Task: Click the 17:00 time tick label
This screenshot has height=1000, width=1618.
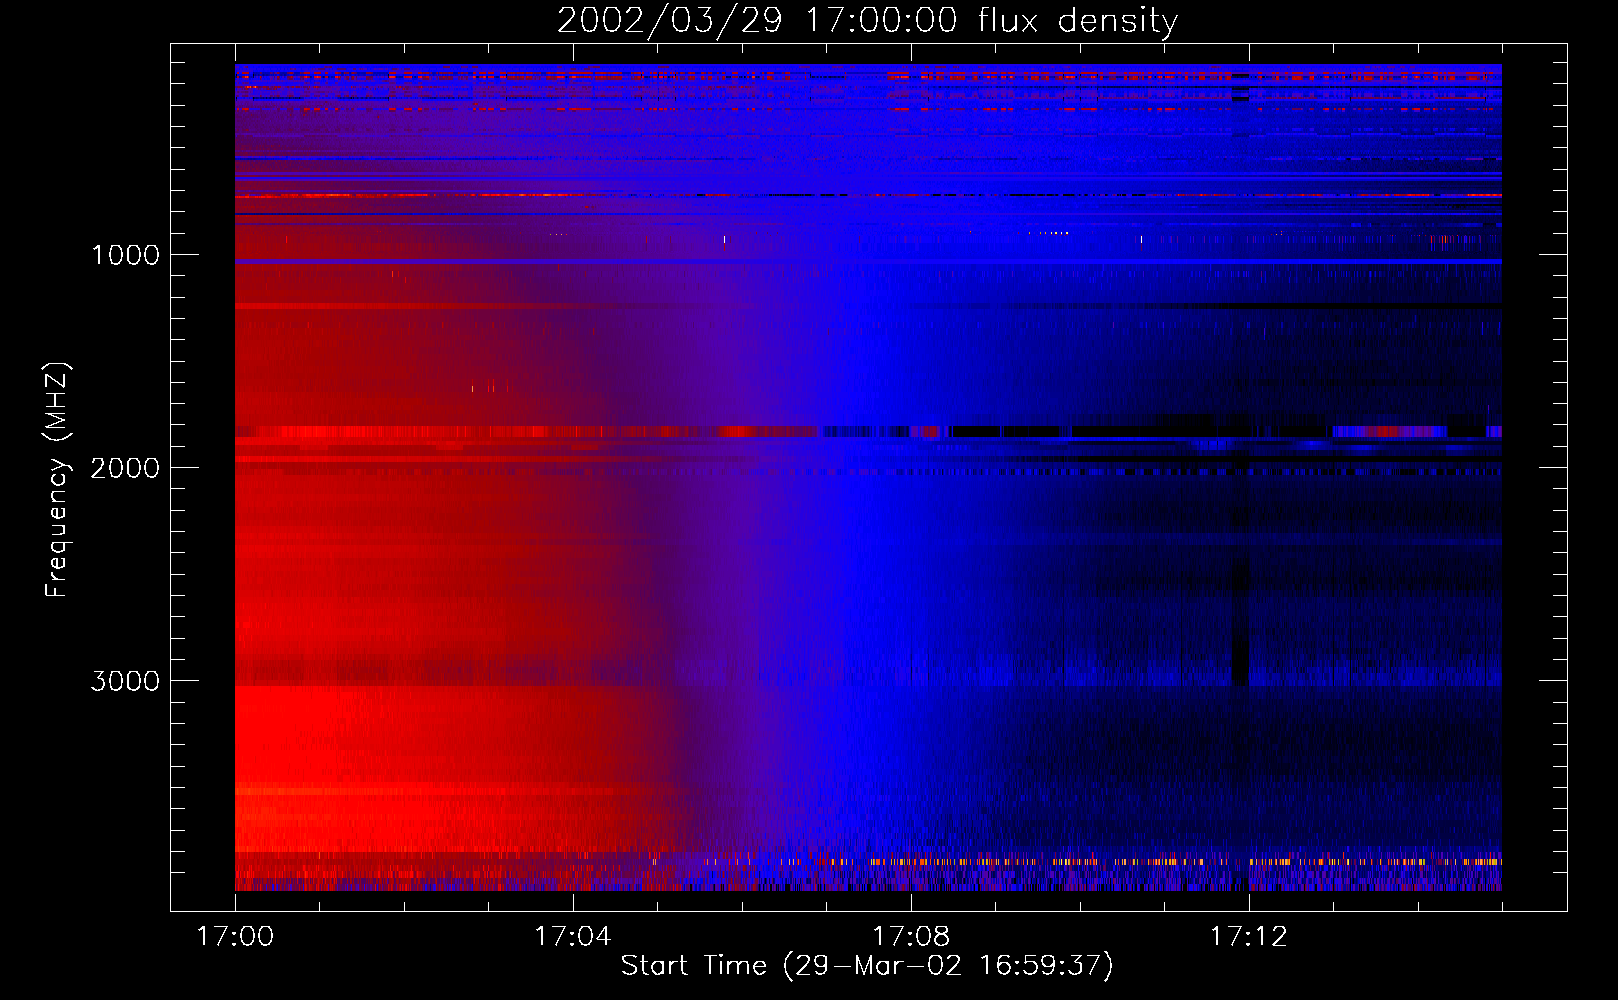Action: click(235, 937)
